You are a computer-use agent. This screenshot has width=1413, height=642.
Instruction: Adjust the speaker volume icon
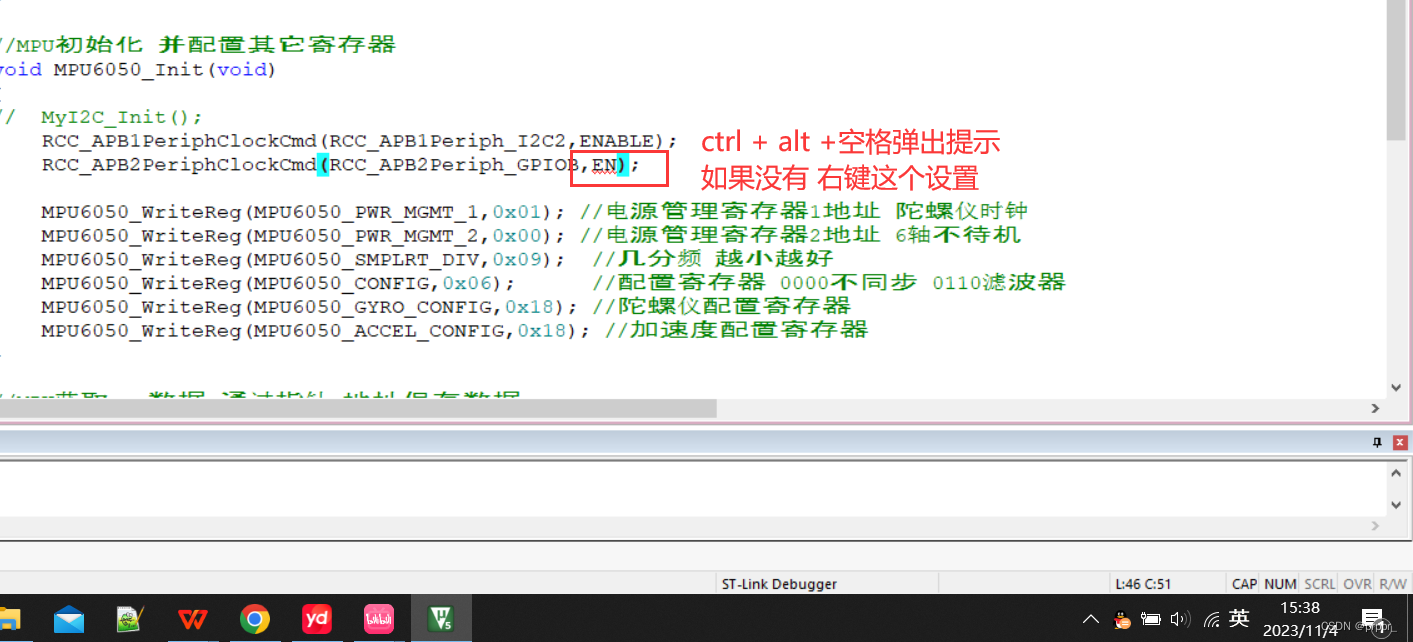(1180, 618)
